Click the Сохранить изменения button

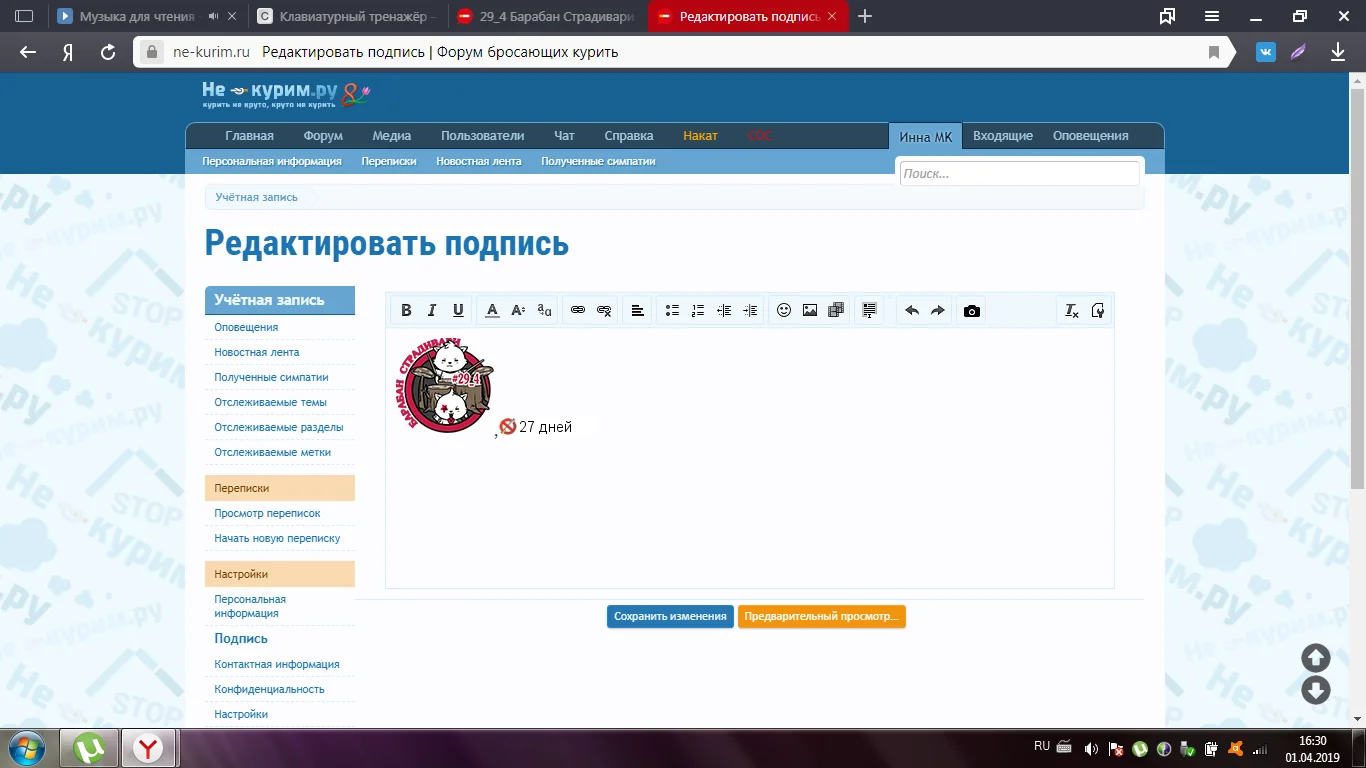pyautogui.click(x=670, y=617)
